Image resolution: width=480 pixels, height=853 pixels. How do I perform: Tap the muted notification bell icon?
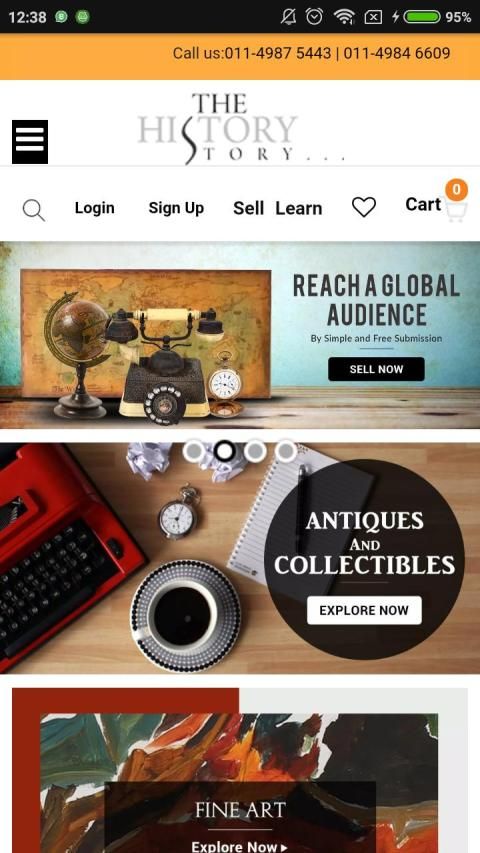[288, 17]
